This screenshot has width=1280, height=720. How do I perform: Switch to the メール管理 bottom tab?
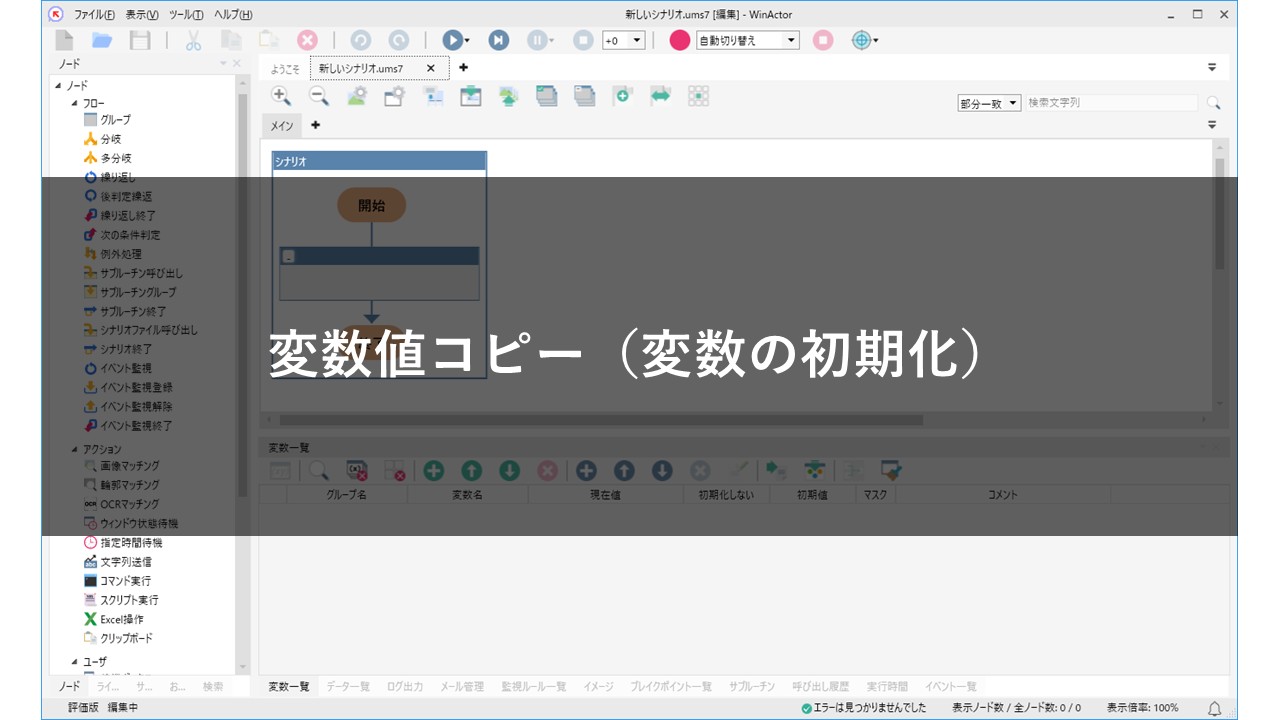(x=462, y=687)
